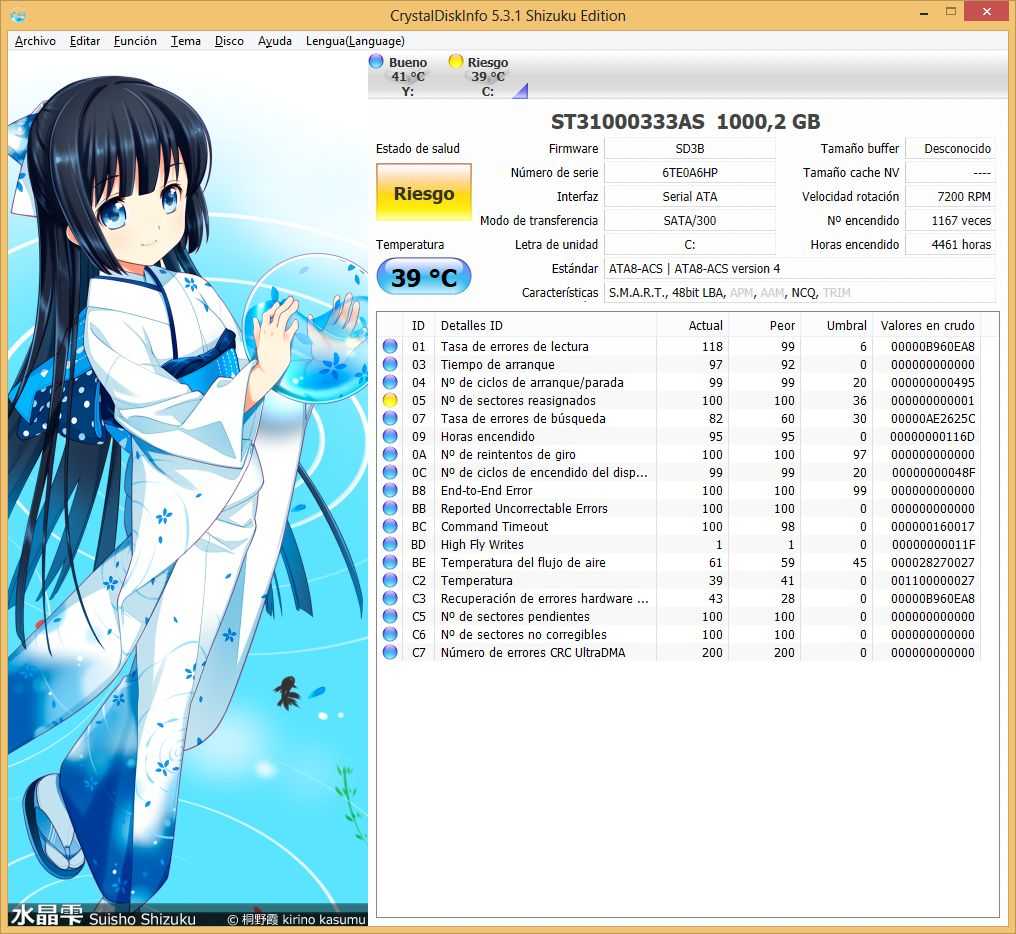Open the Editar menu
Image resolution: width=1016 pixels, height=934 pixels.
pyautogui.click(x=85, y=41)
